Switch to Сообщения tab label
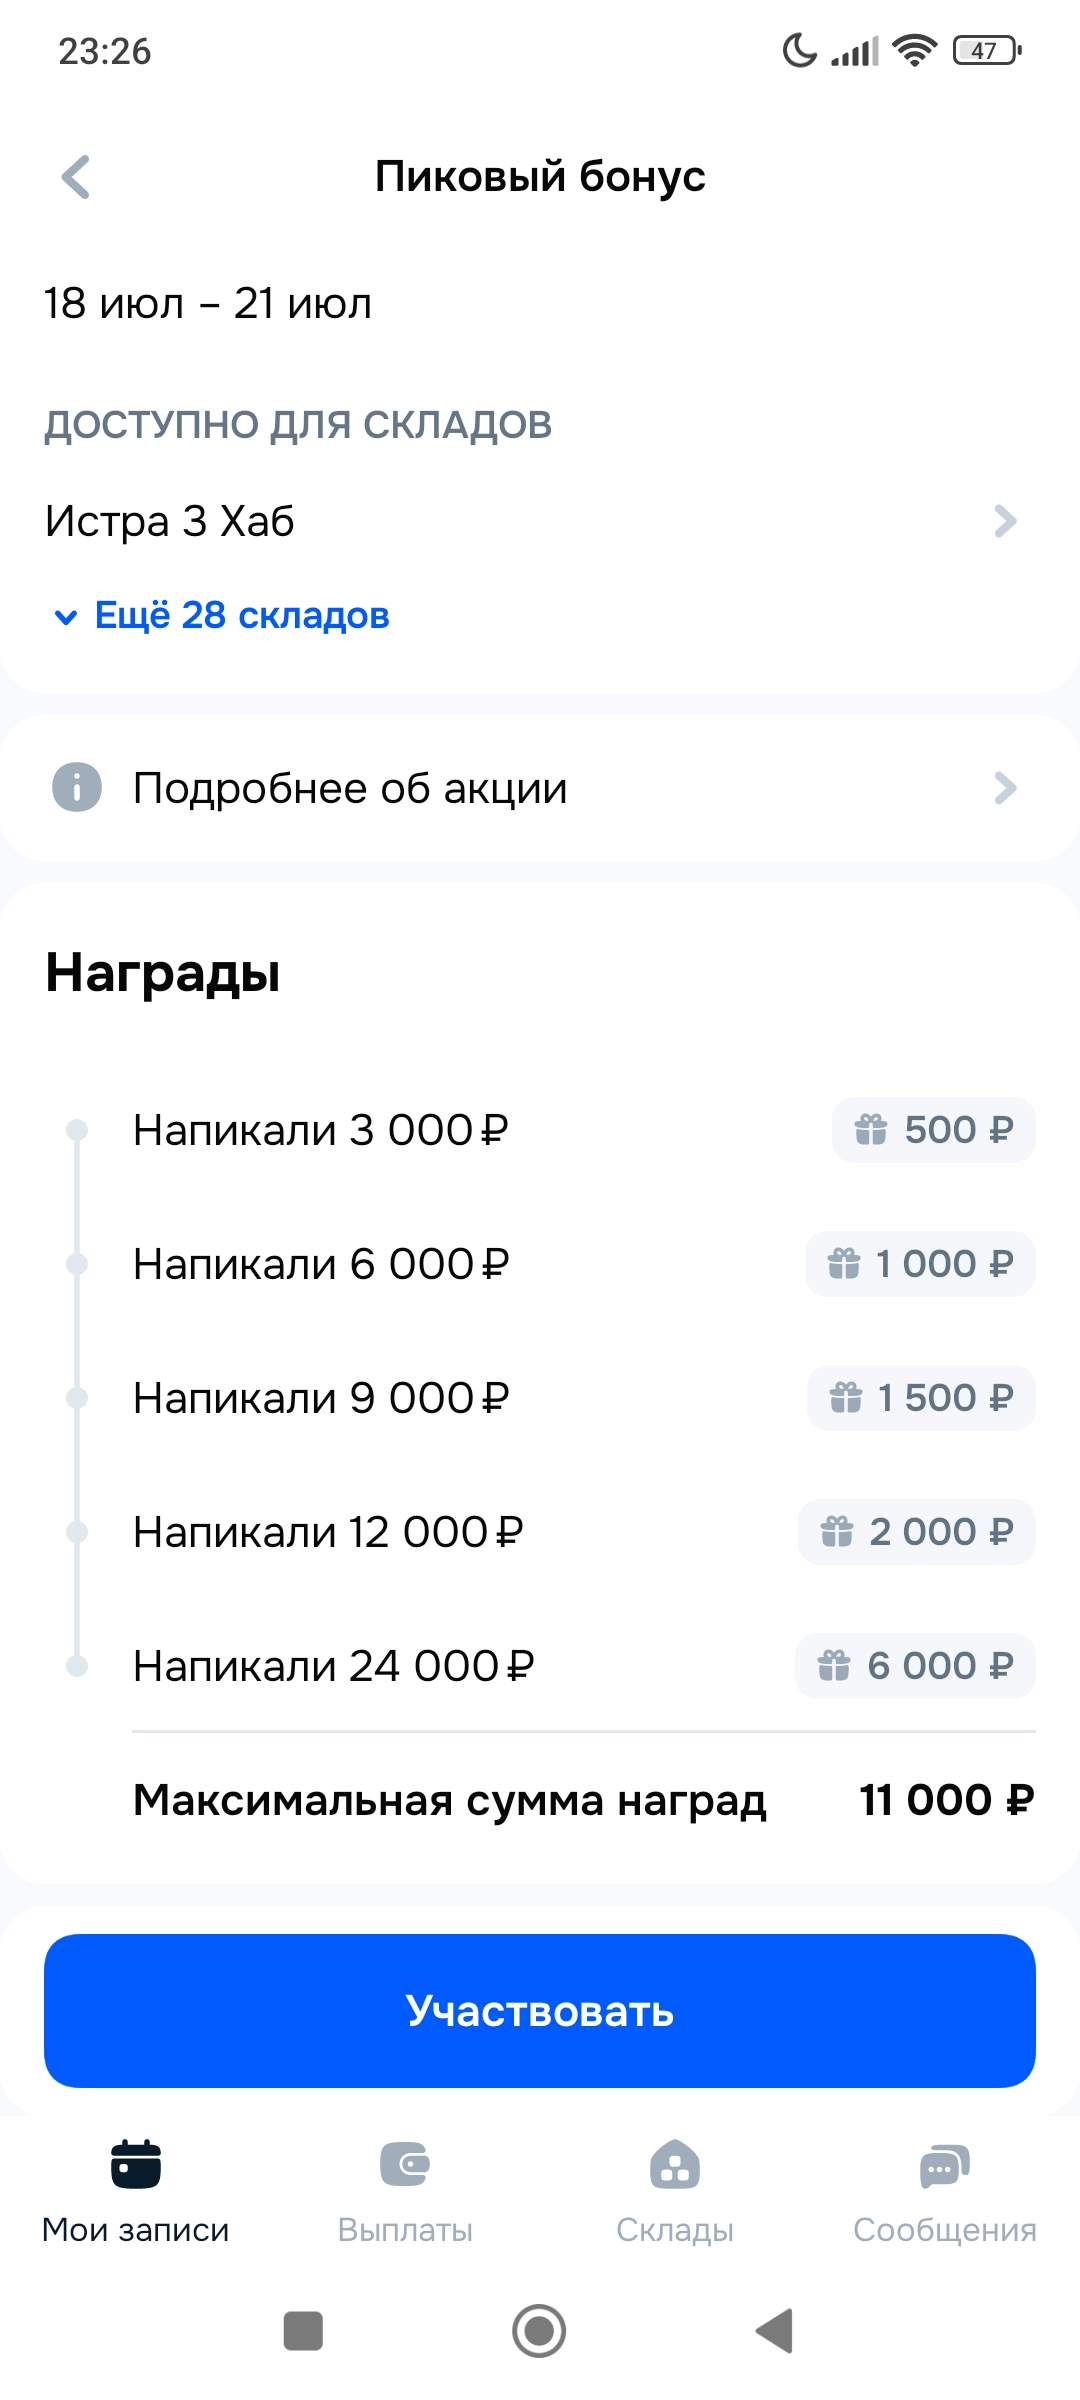This screenshot has height=2400, width=1080. (944, 2230)
